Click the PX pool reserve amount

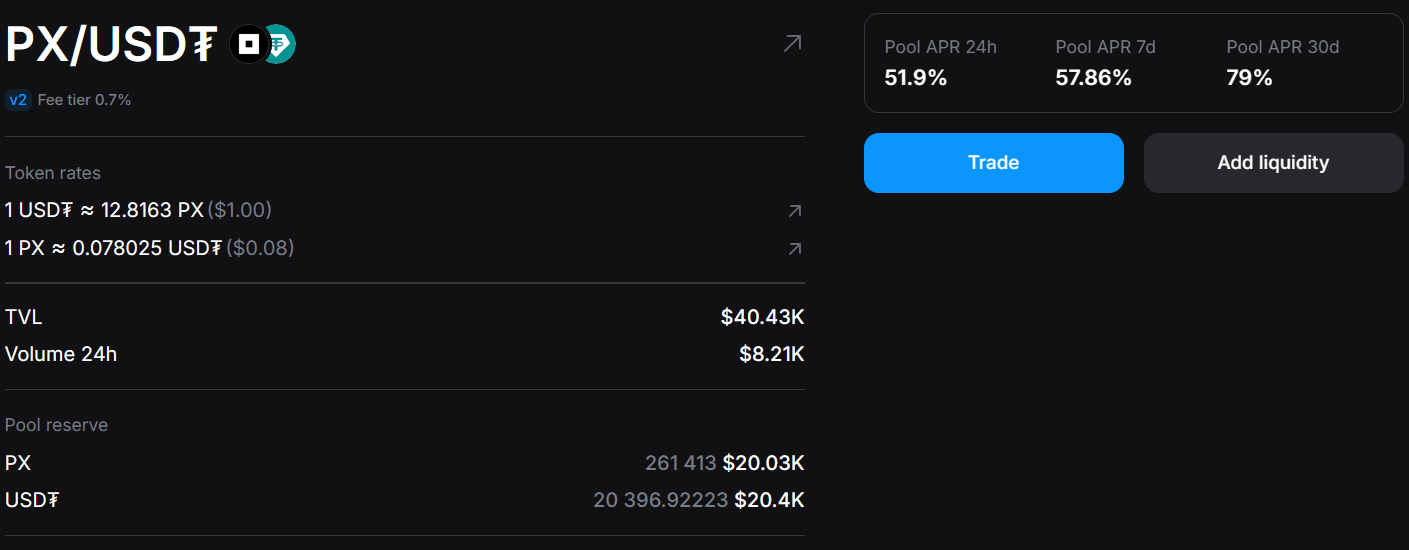pos(680,463)
